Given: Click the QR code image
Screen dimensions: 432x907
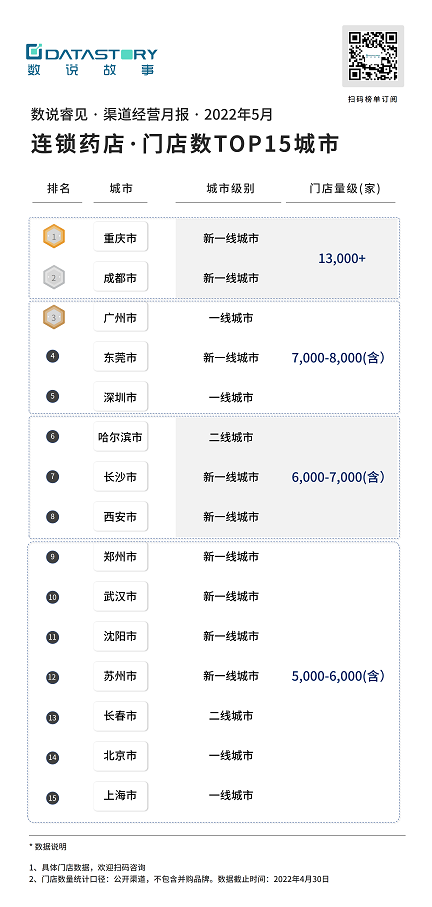Looking at the screenshot, I should point(373,56).
